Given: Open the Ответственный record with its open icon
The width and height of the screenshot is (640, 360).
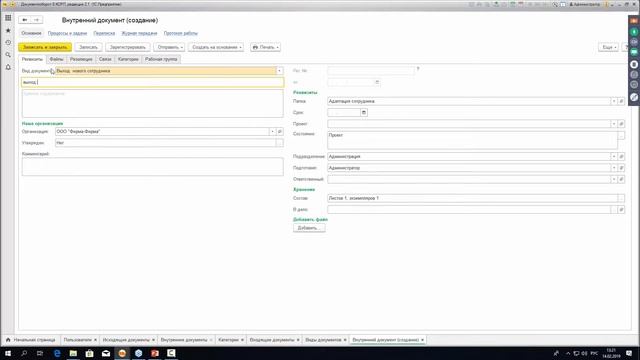Looking at the screenshot, I should (x=621, y=179).
